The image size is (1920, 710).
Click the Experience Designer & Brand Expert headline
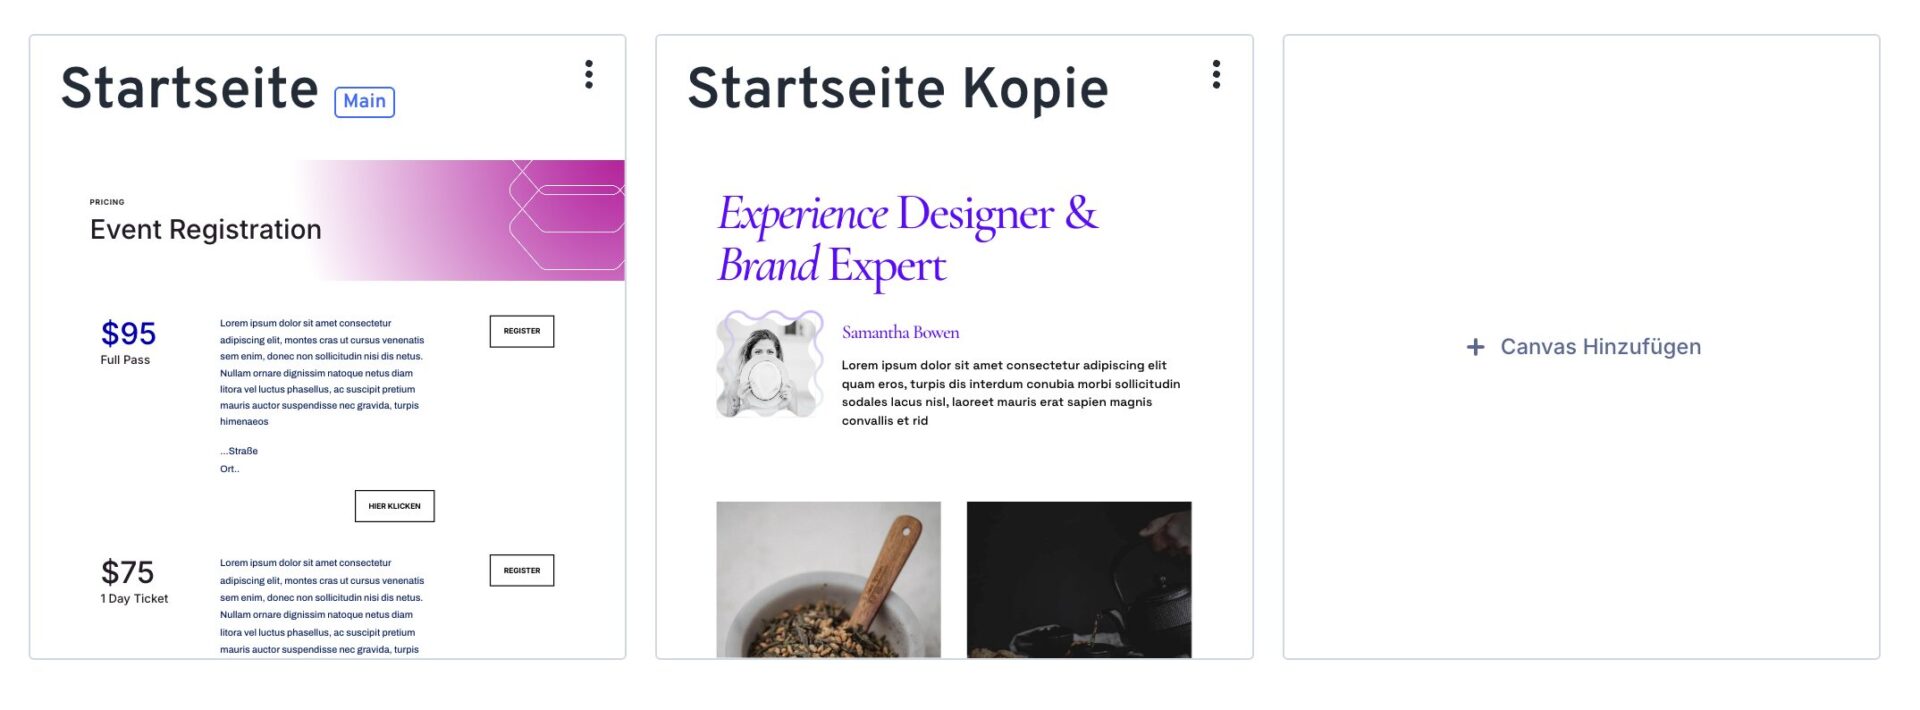pyautogui.click(x=907, y=240)
